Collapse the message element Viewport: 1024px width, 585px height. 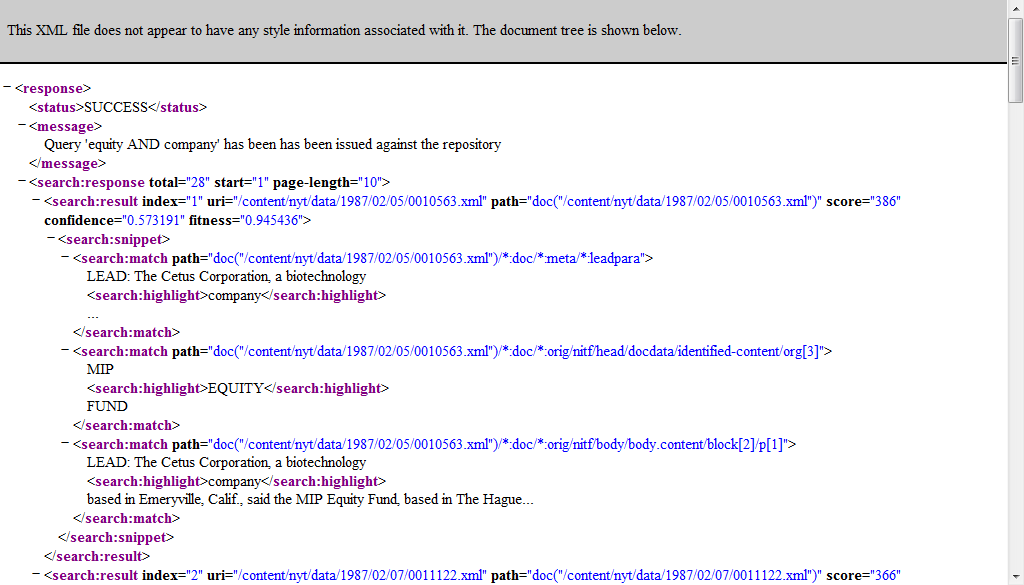point(22,125)
